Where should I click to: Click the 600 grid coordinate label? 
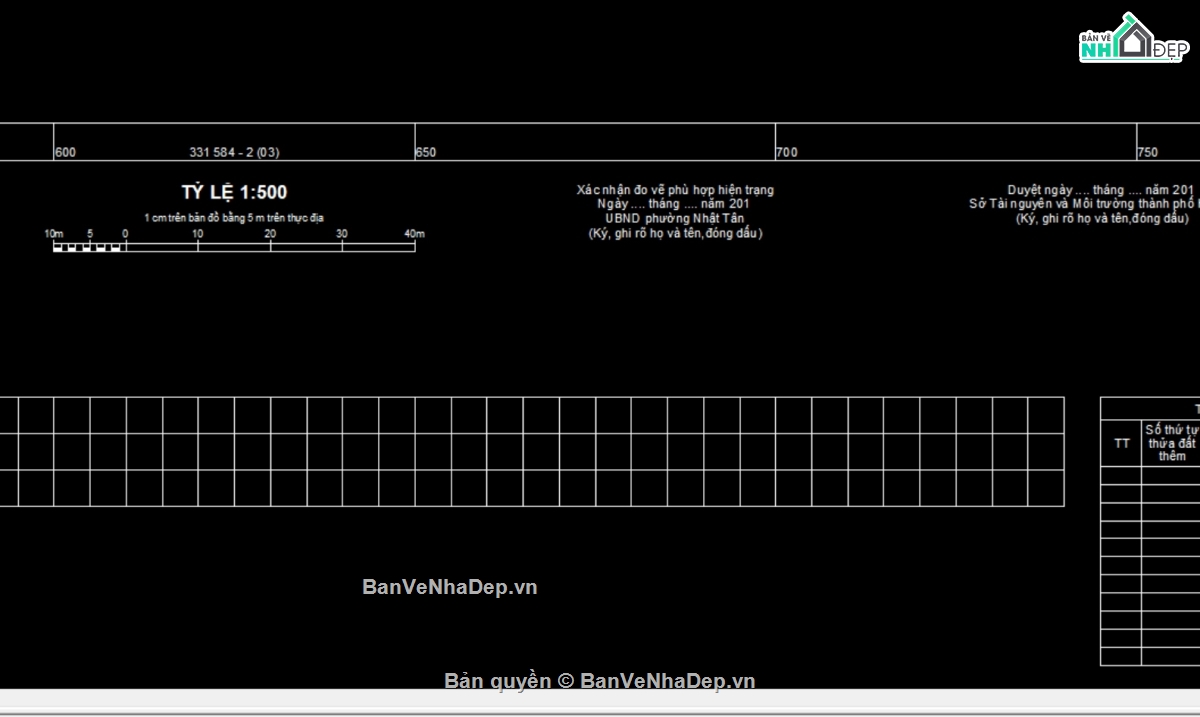click(x=65, y=153)
